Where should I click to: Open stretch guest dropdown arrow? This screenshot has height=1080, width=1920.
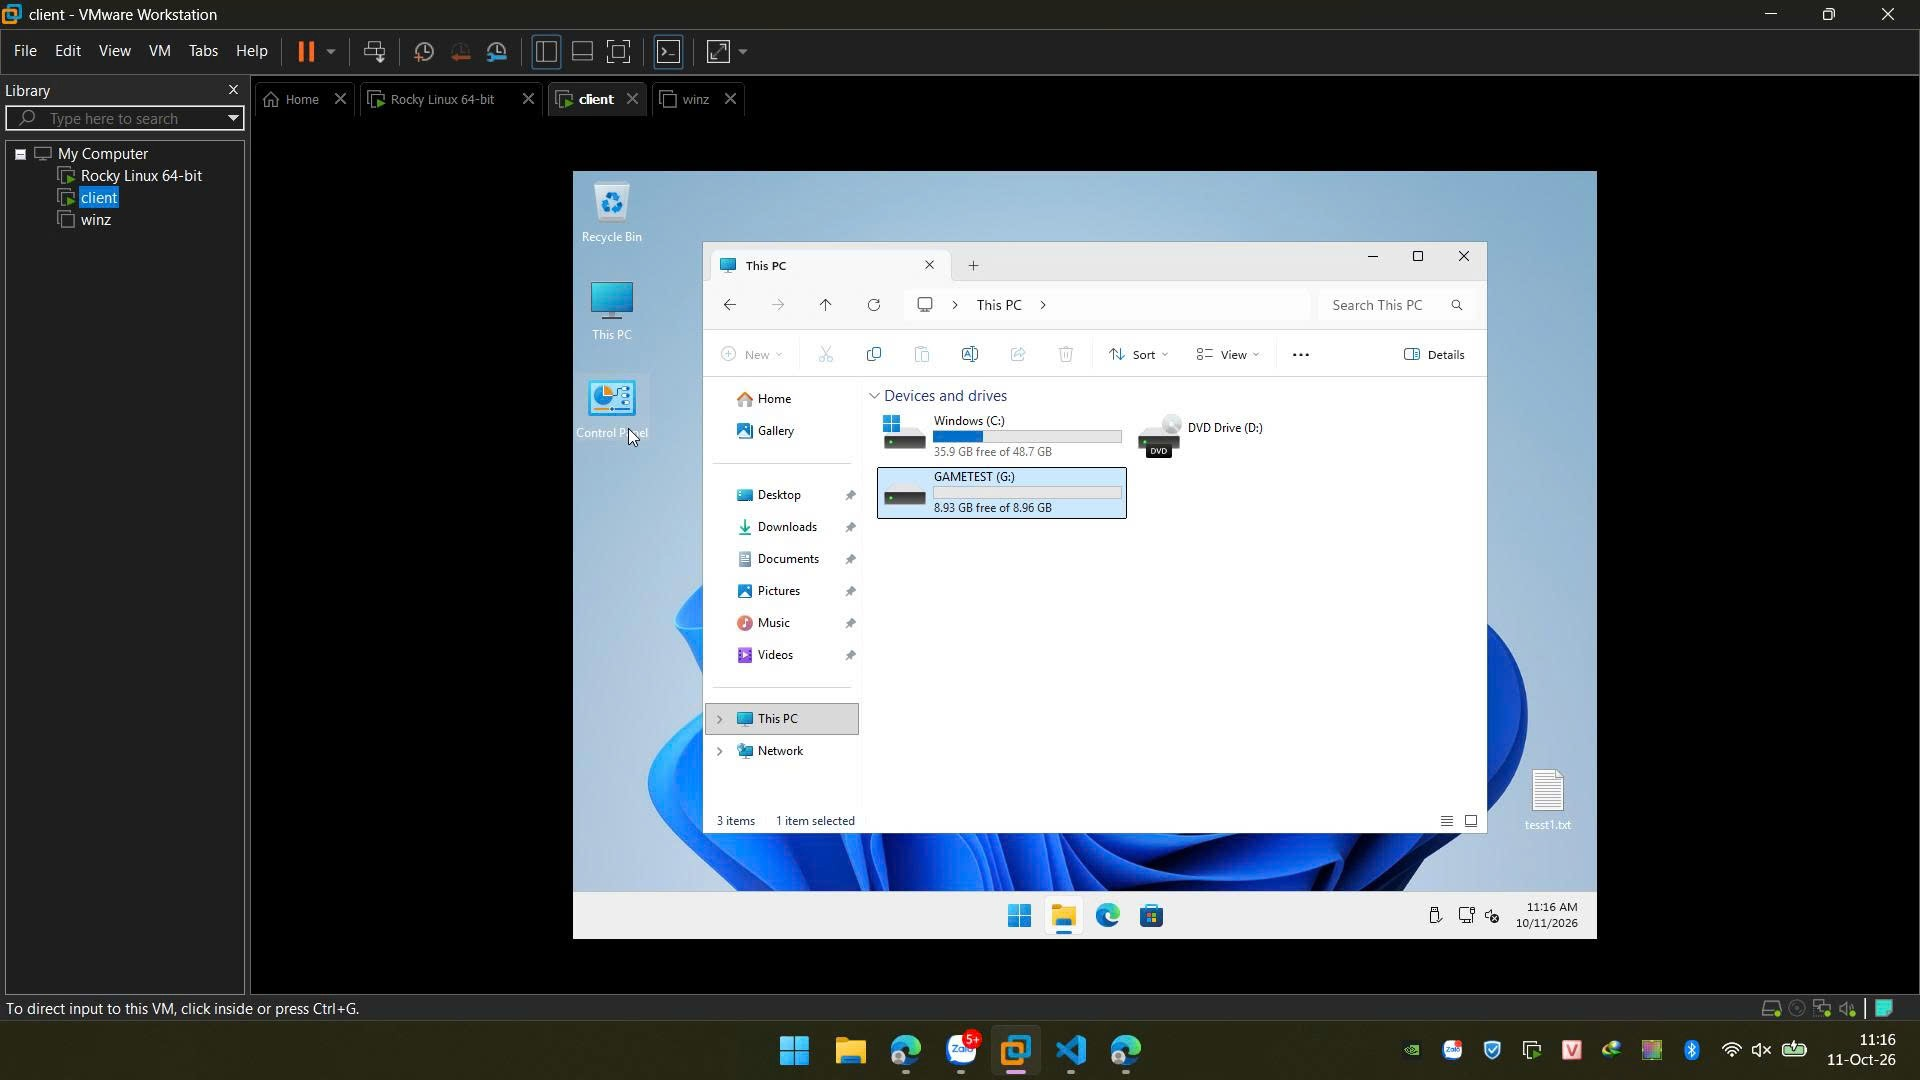(743, 51)
